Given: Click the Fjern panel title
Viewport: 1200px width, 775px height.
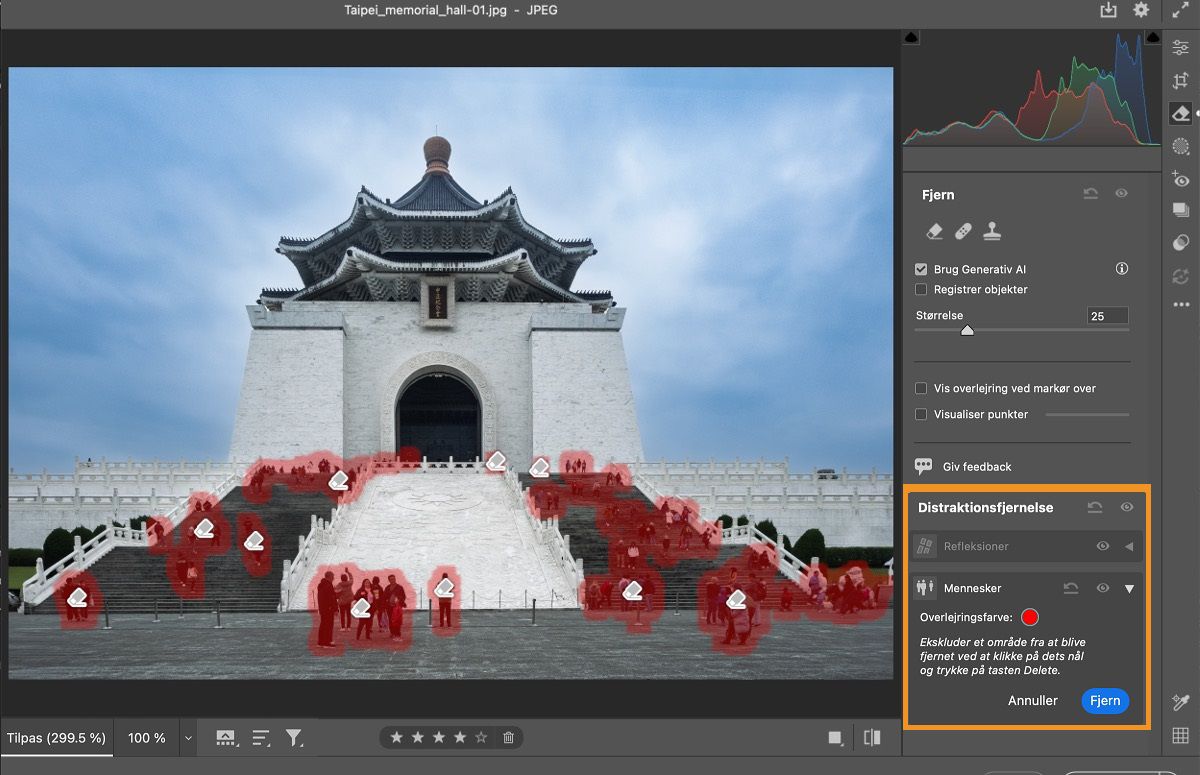Looking at the screenshot, I should tap(938, 195).
